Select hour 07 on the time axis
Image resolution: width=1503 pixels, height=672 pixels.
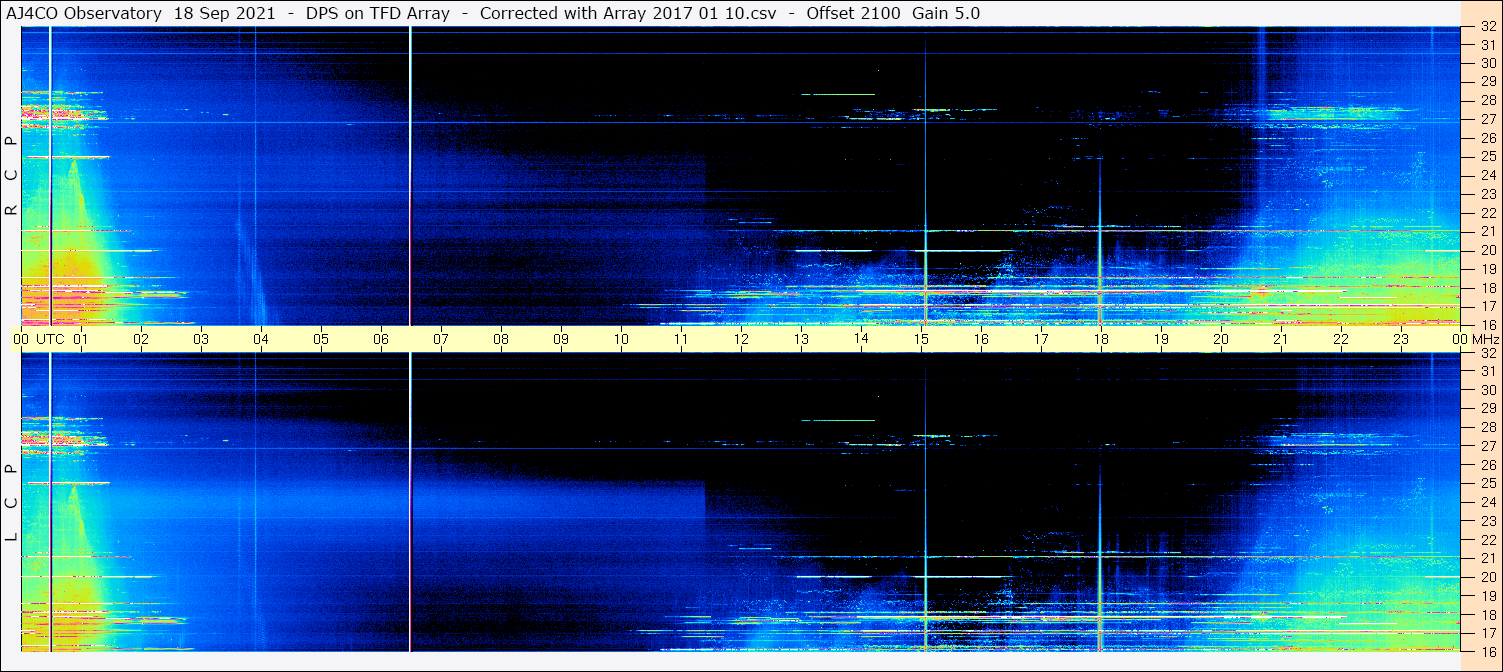tap(441, 339)
